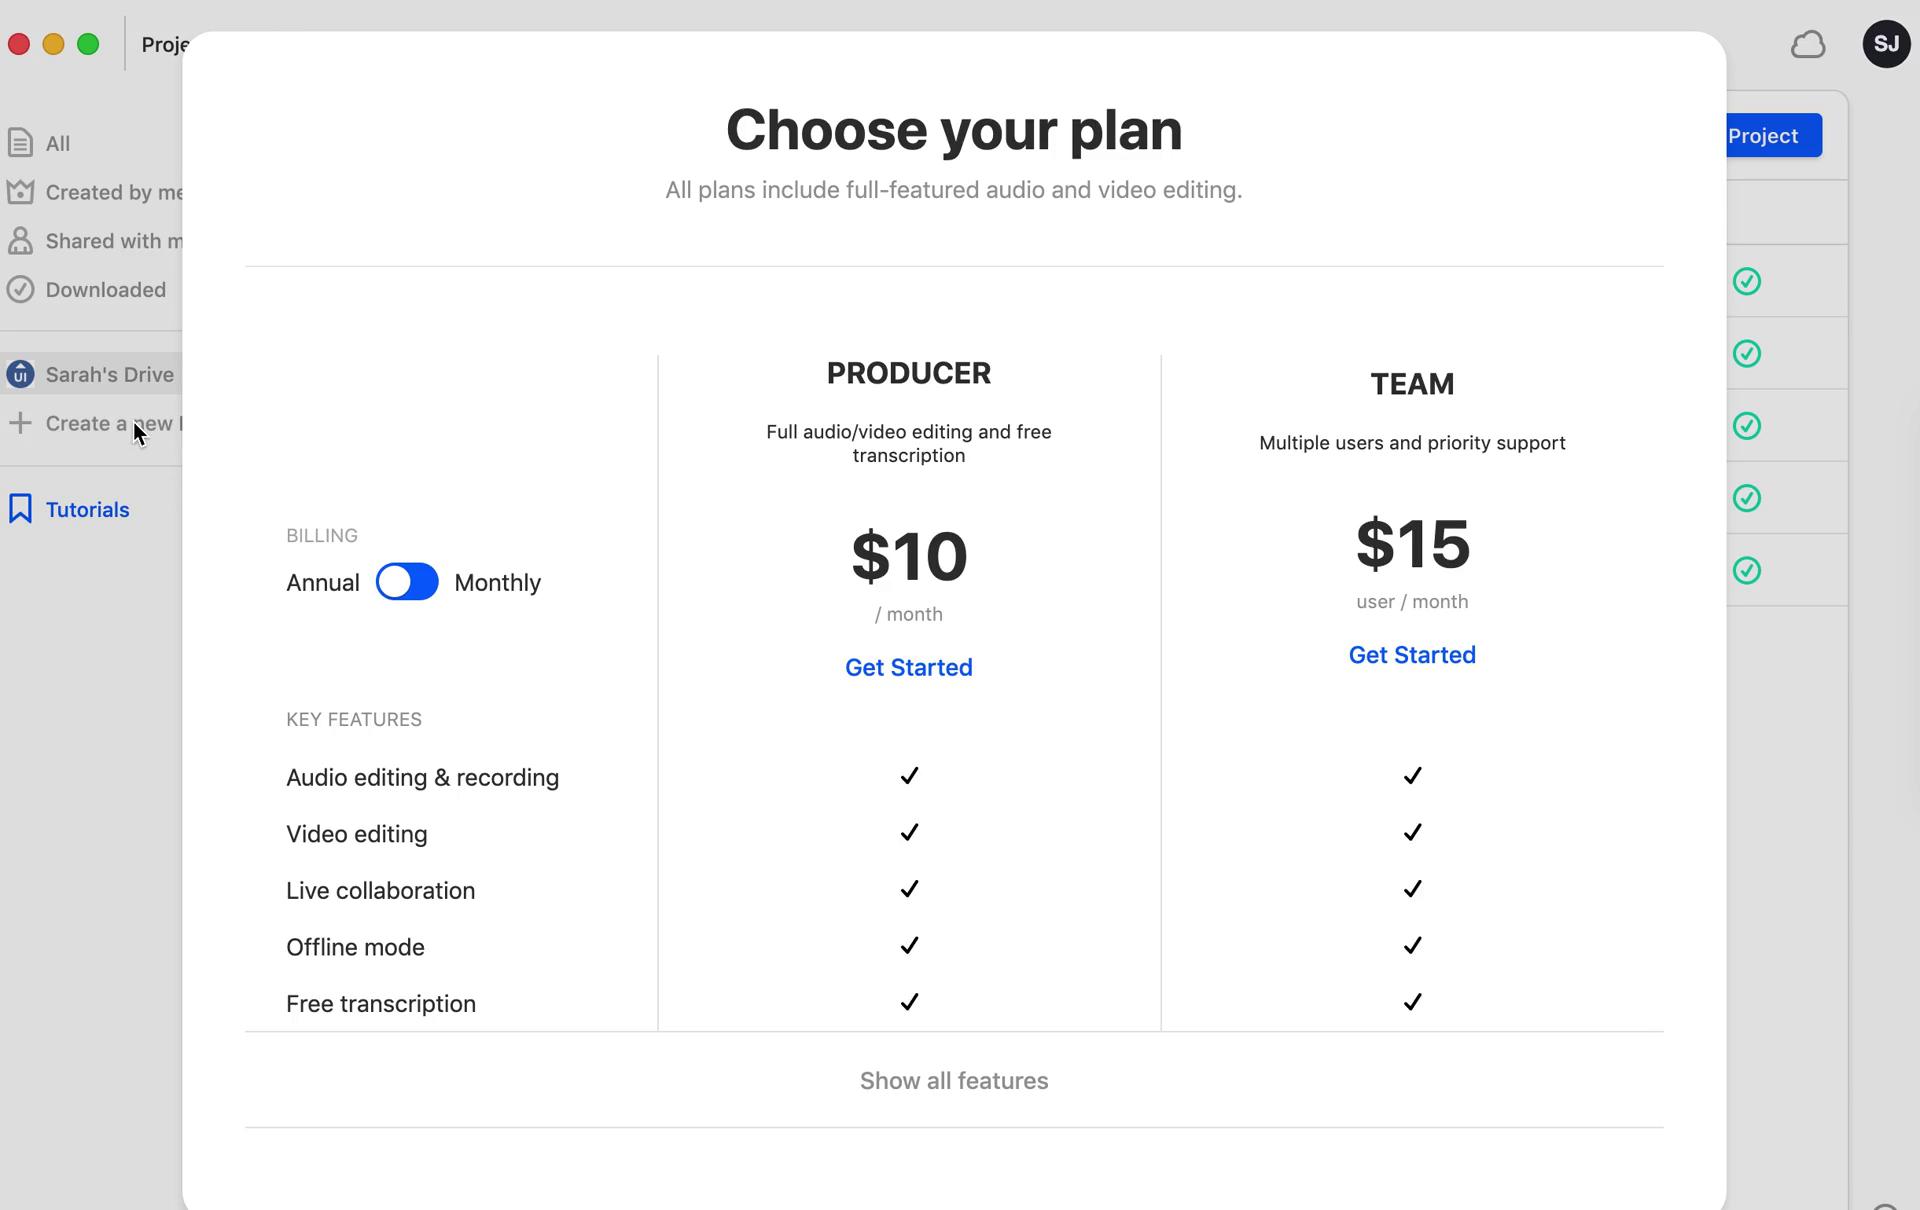Click Get Started for Producer plan
Viewport: 1920px width, 1210px height.
coord(908,666)
